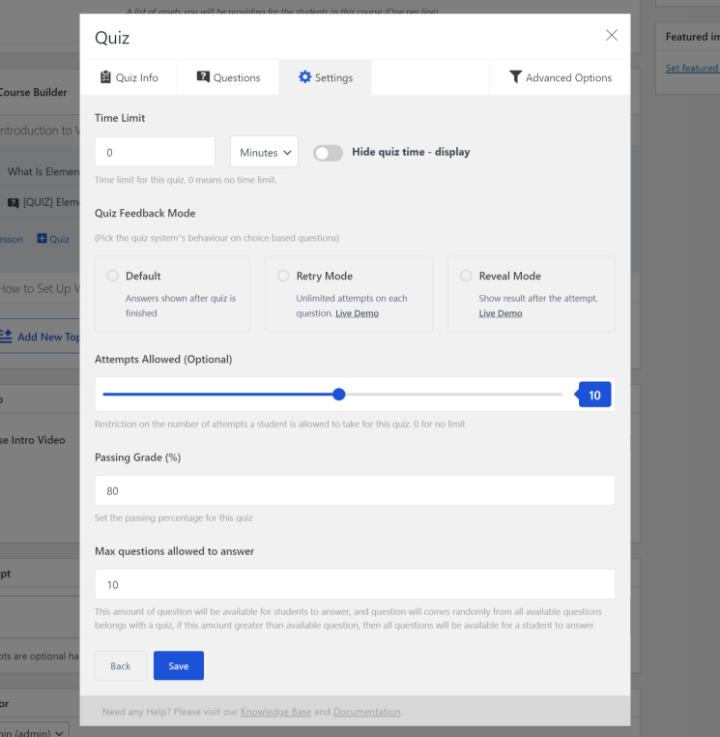Click the Add New Topic label in background
Screen dimensions: 720x737
tap(48, 337)
